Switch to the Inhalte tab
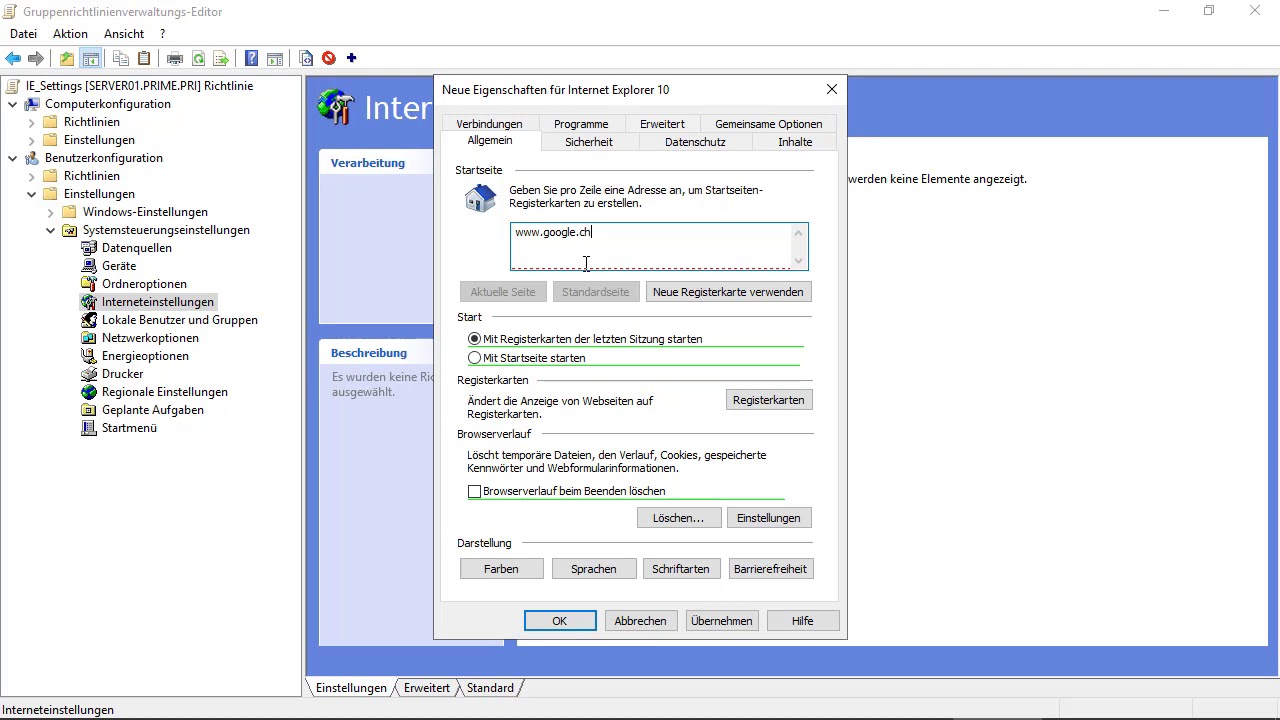 (795, 142)
